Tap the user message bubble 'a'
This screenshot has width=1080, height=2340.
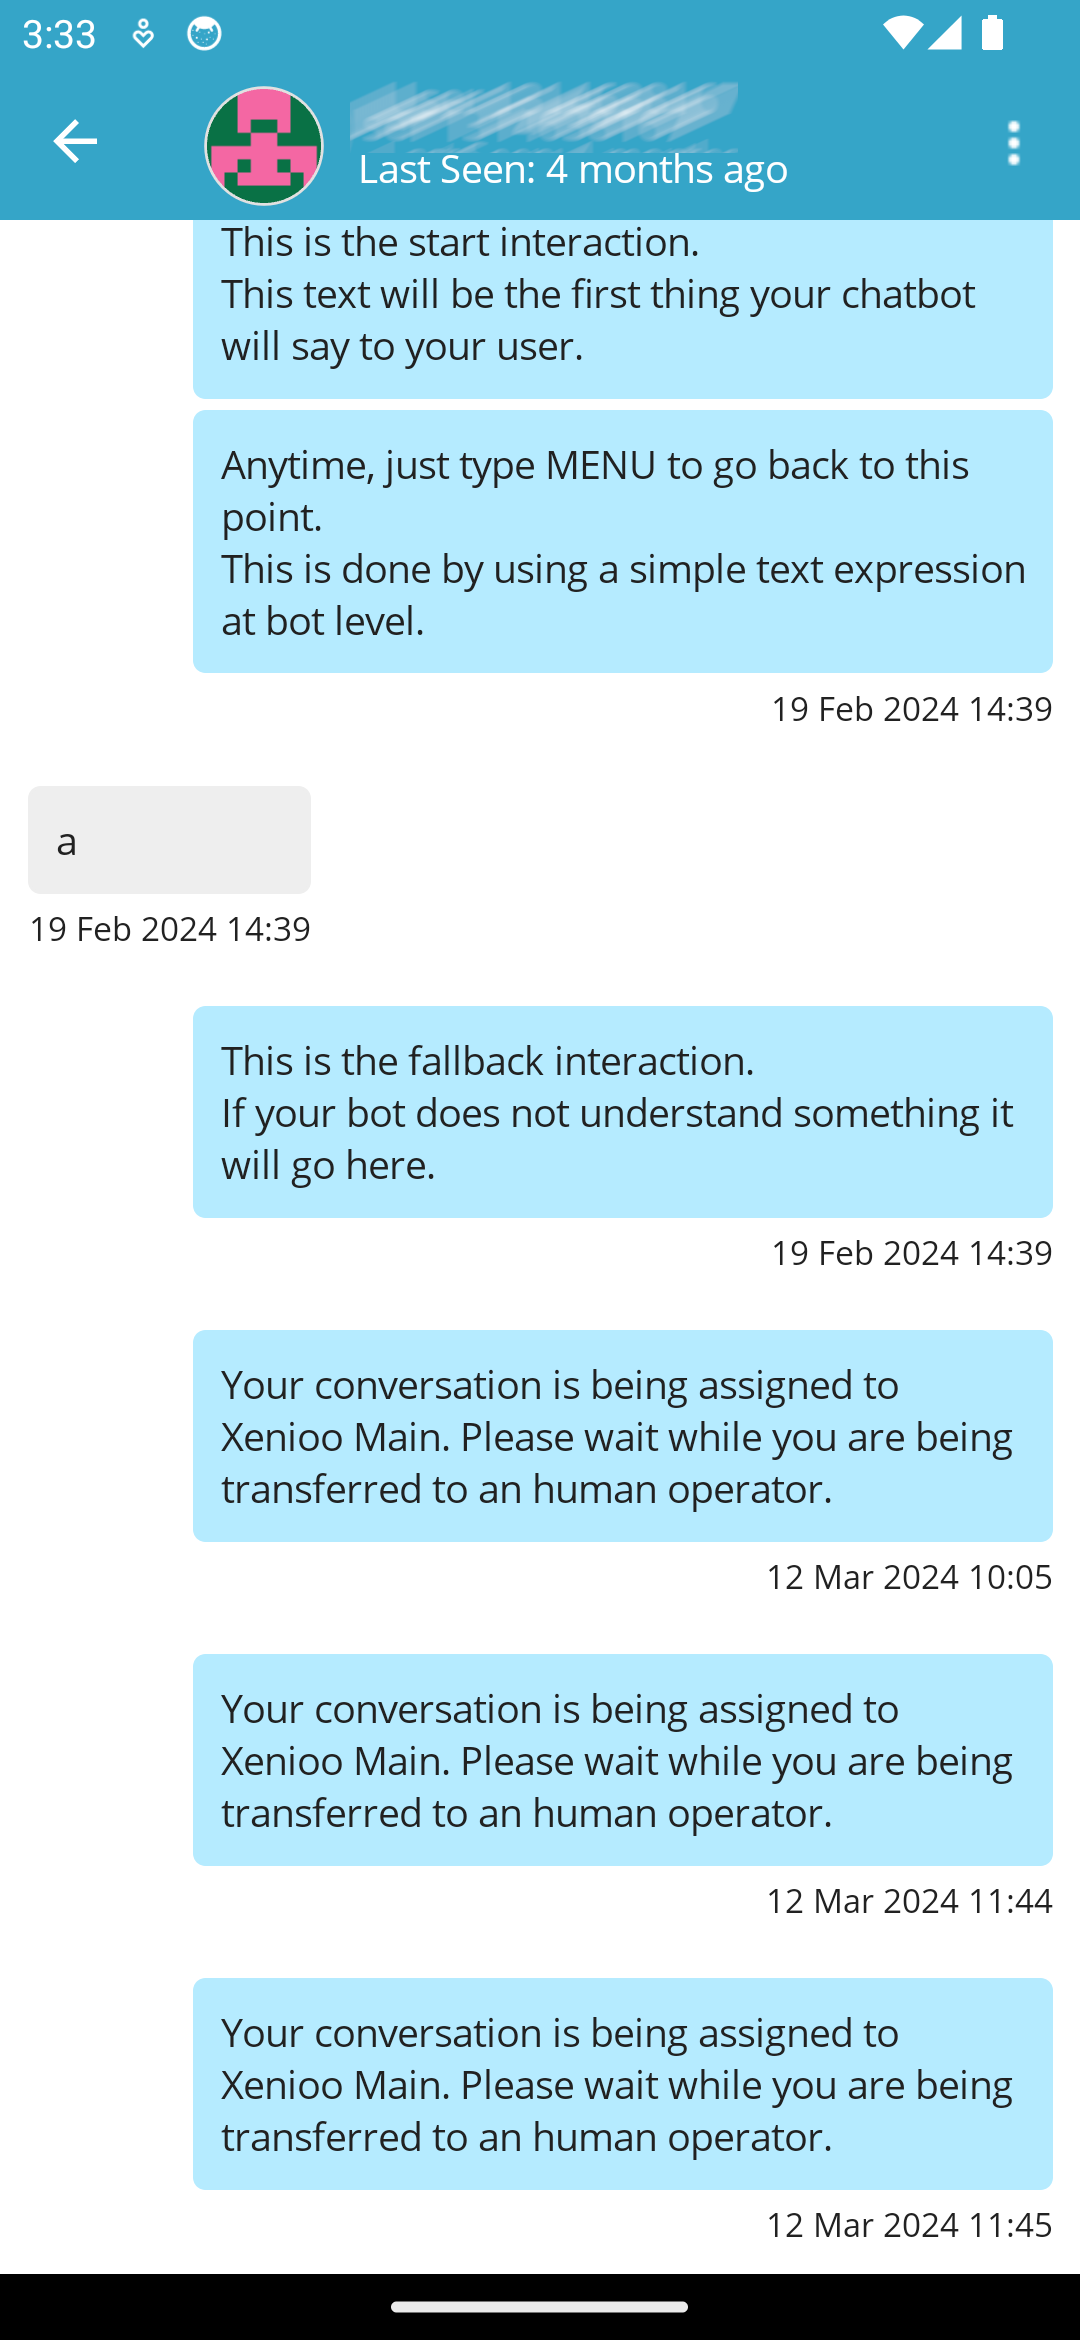point(169,840)
